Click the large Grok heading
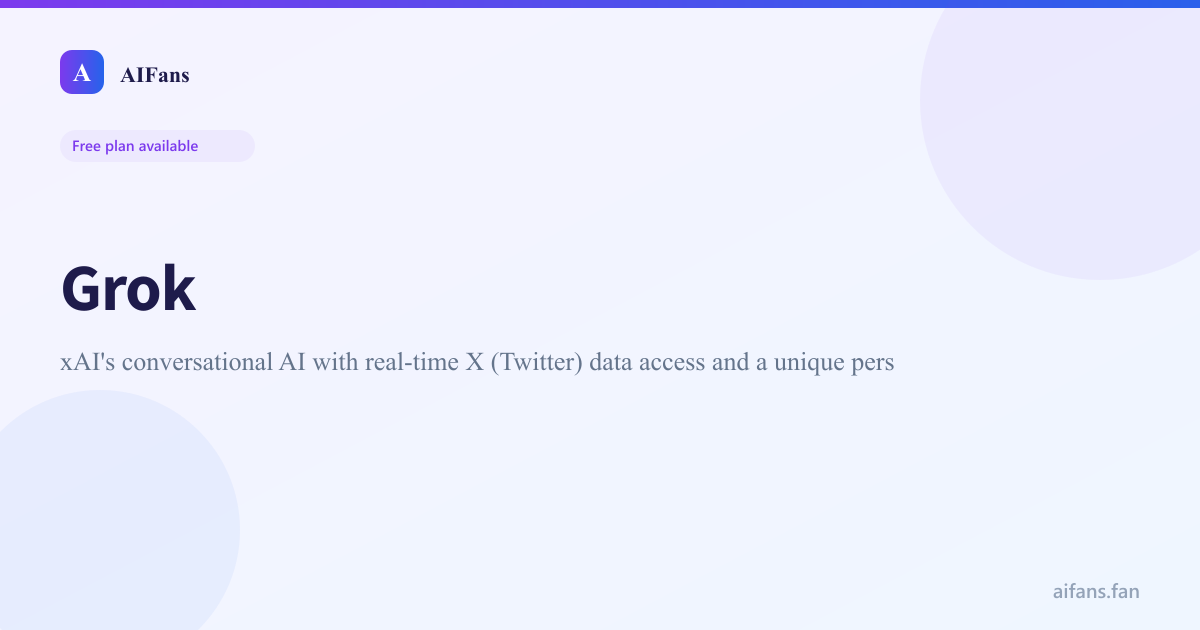Viewport: 1200px width, 630px height. point(128,290)
